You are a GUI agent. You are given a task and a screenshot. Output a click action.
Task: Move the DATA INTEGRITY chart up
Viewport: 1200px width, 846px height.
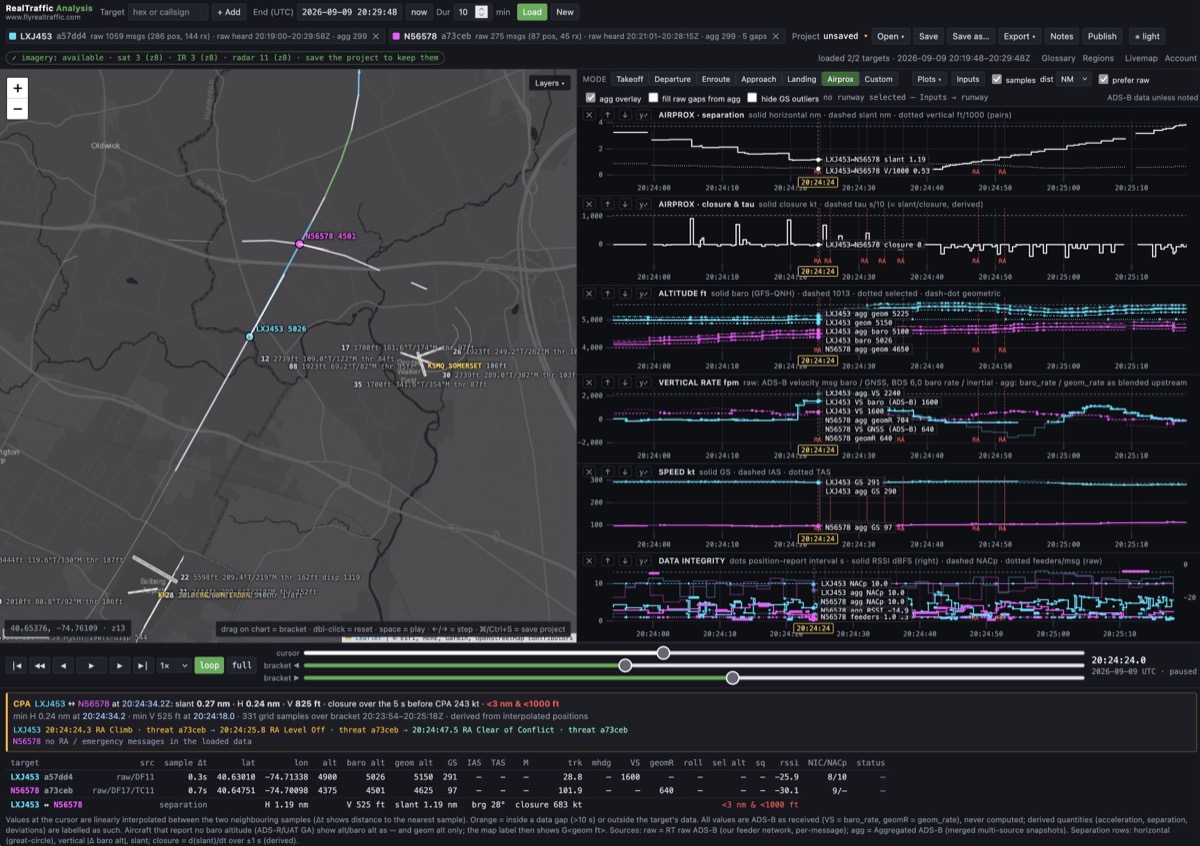click(607, 561)
